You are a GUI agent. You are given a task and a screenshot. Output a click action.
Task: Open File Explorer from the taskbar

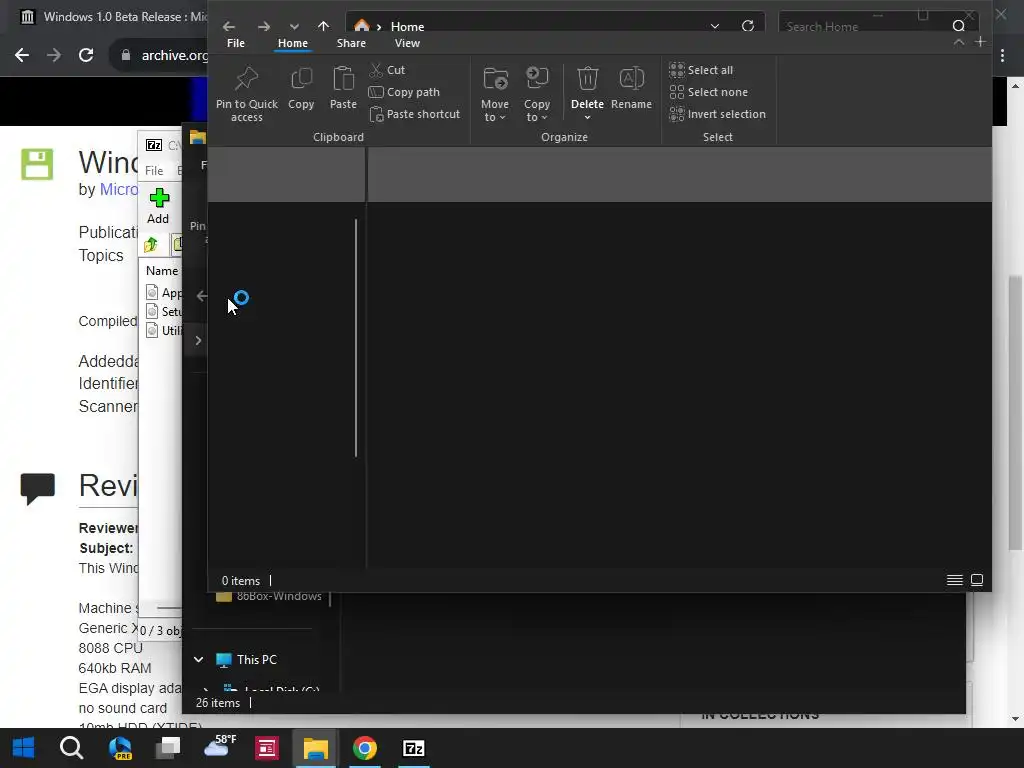[x=315, y=748]
